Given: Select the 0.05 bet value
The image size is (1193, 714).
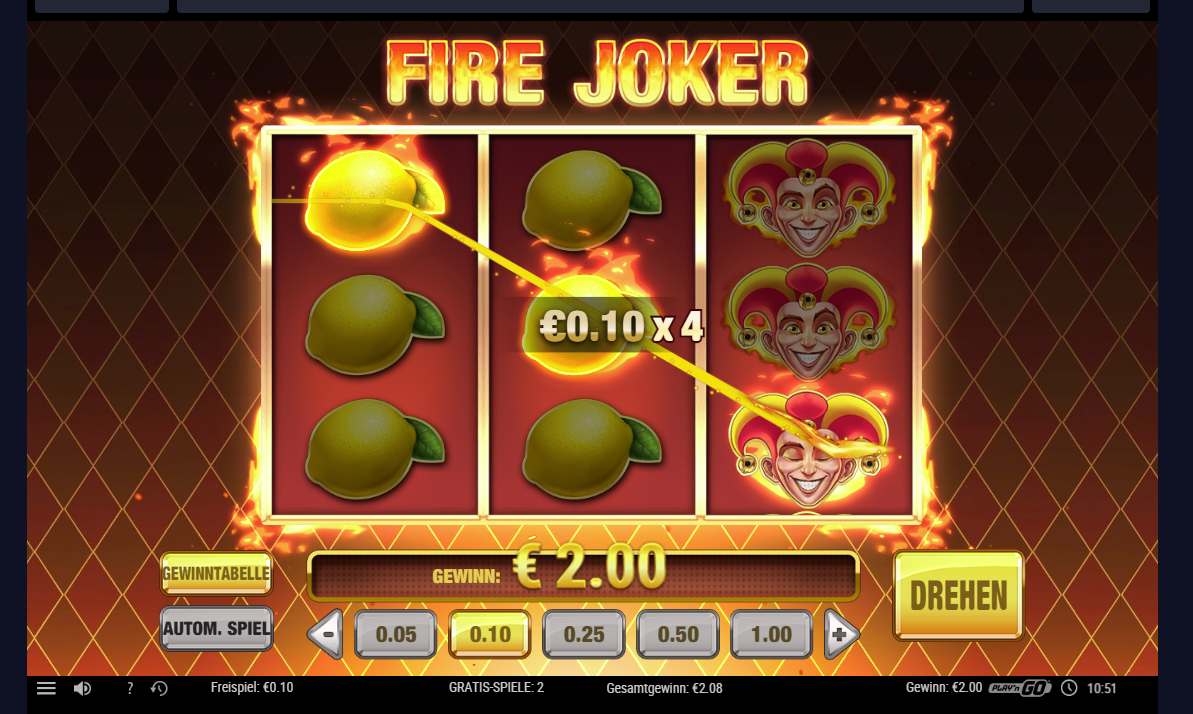Looking at the screenshot, I should click(396, 633).
